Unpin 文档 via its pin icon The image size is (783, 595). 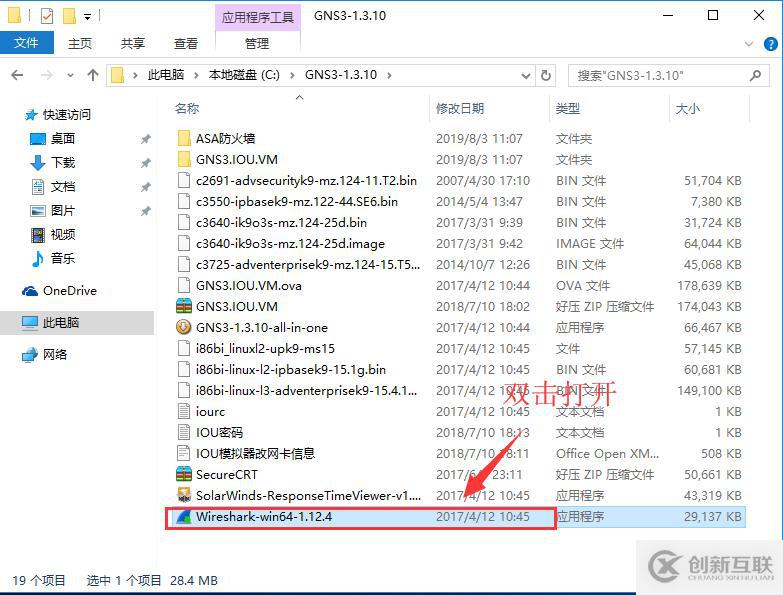click(145, 187)
